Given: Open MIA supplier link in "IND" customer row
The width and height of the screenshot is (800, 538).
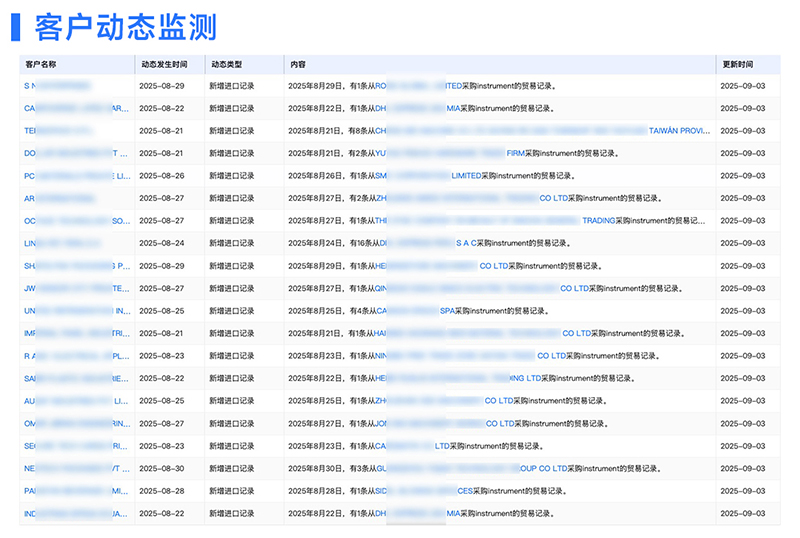Looking at the screenshot, I should point(418,513).
